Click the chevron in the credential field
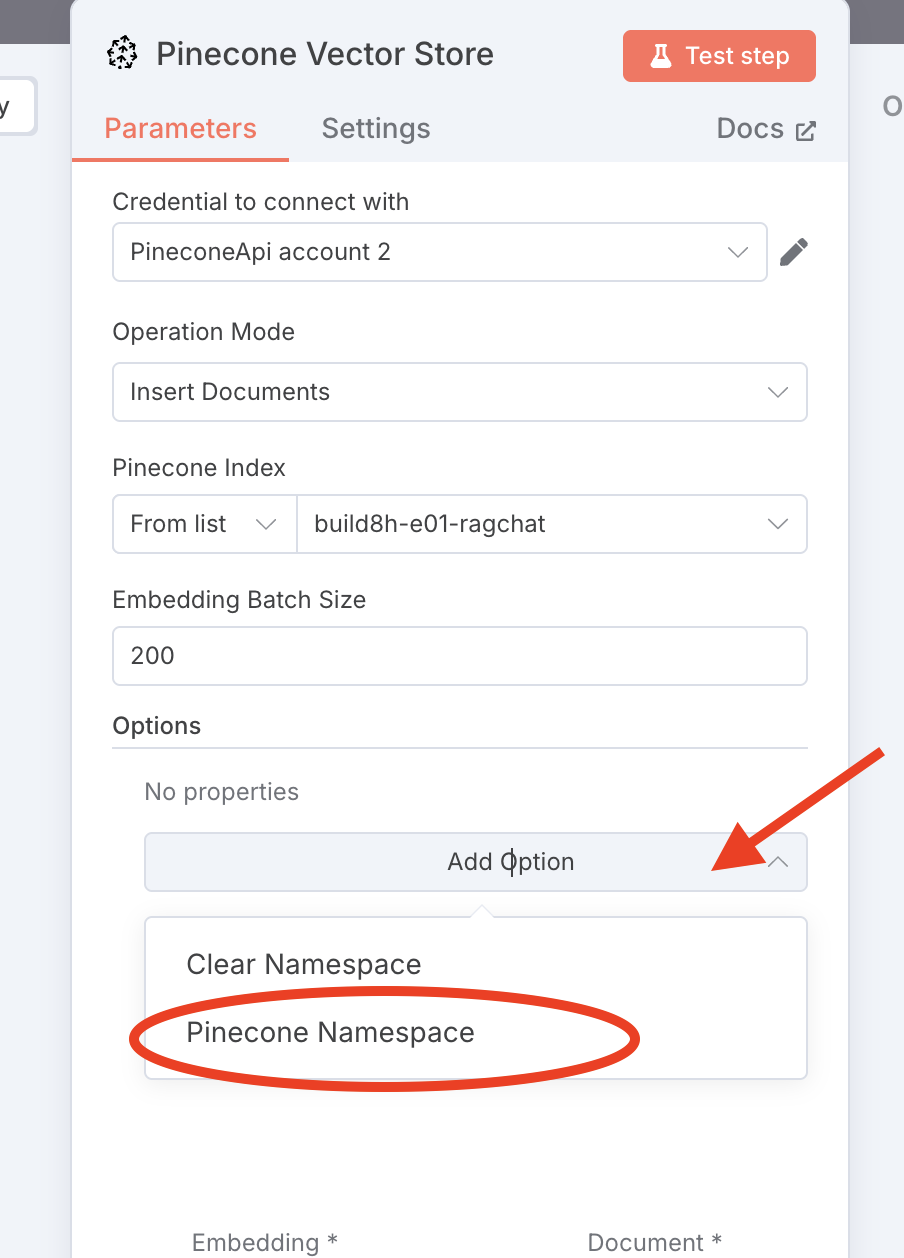 pyautogui.click(x=738, y=252)
